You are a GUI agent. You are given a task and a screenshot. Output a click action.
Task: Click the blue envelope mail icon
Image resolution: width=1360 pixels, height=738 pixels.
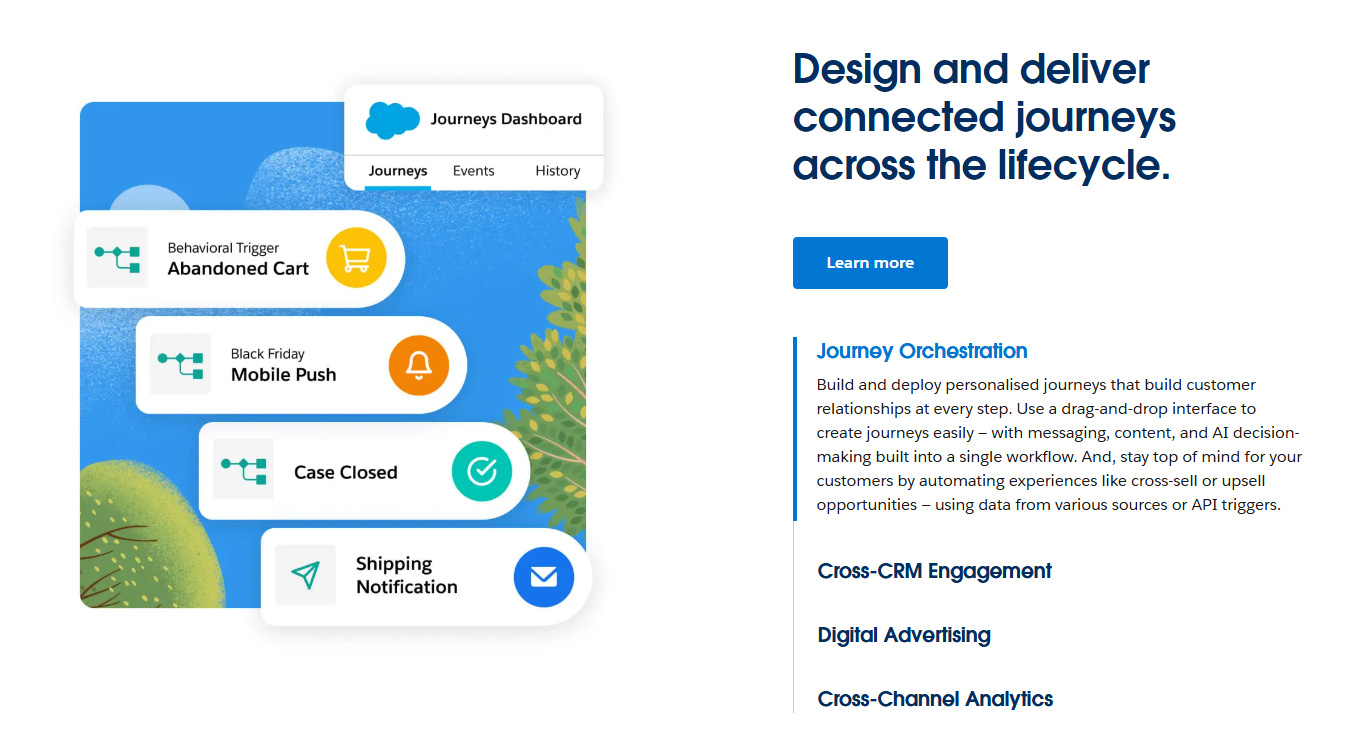(544, 577)
